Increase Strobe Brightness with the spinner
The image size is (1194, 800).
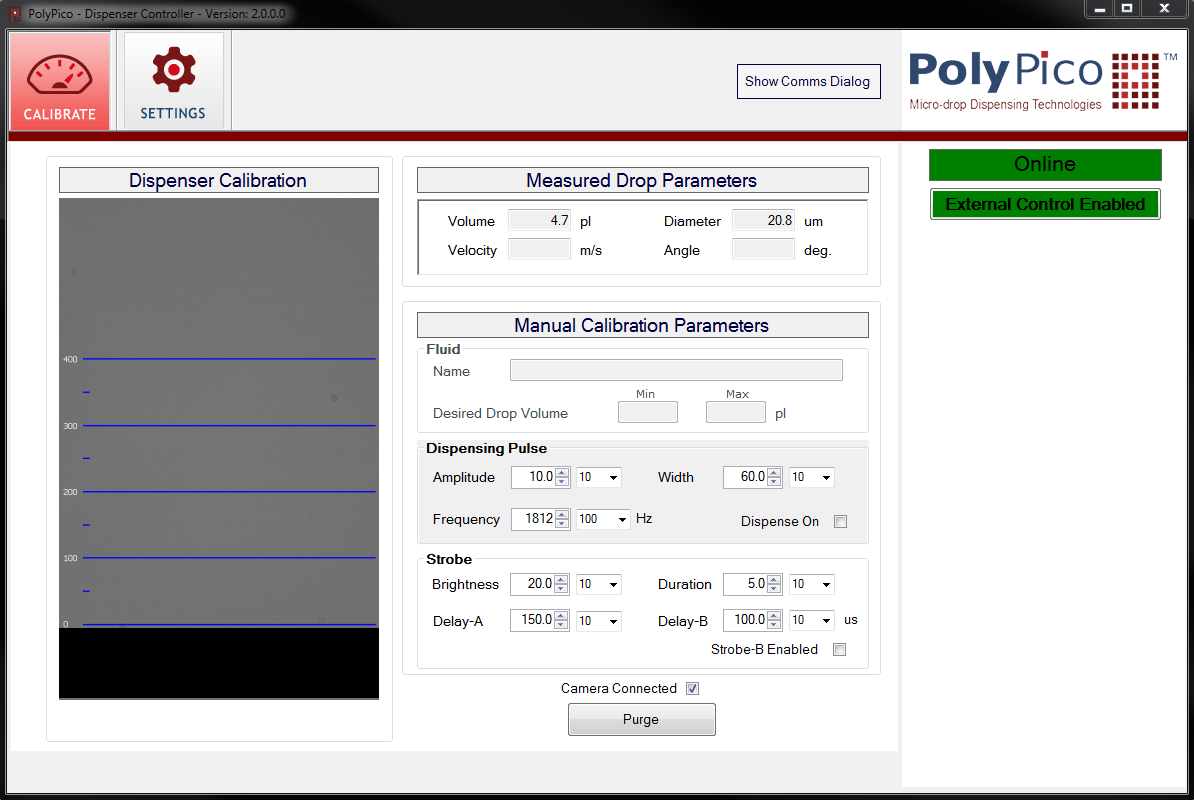tap(562, 579)
